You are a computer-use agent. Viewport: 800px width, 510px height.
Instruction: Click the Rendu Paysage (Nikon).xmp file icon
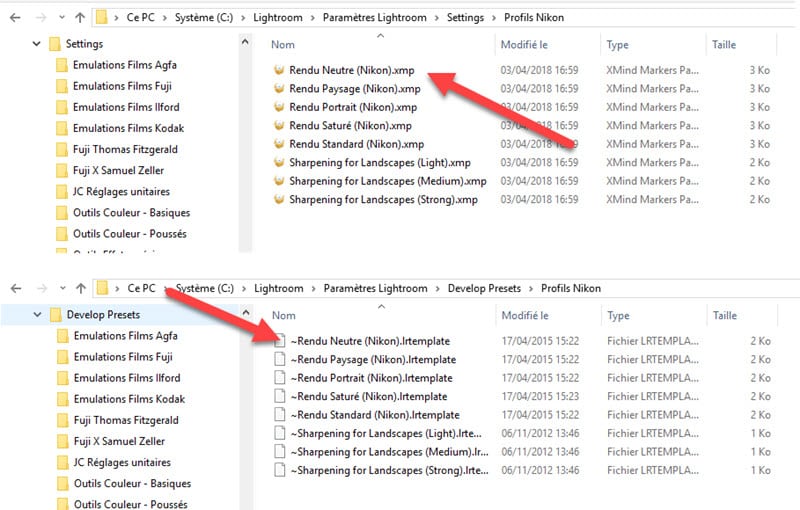[279, 88]
